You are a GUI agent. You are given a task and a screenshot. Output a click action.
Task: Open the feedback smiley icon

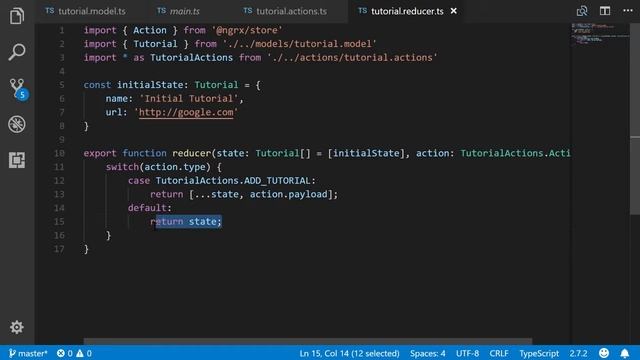pyautogui.click(x=604, y=353)
